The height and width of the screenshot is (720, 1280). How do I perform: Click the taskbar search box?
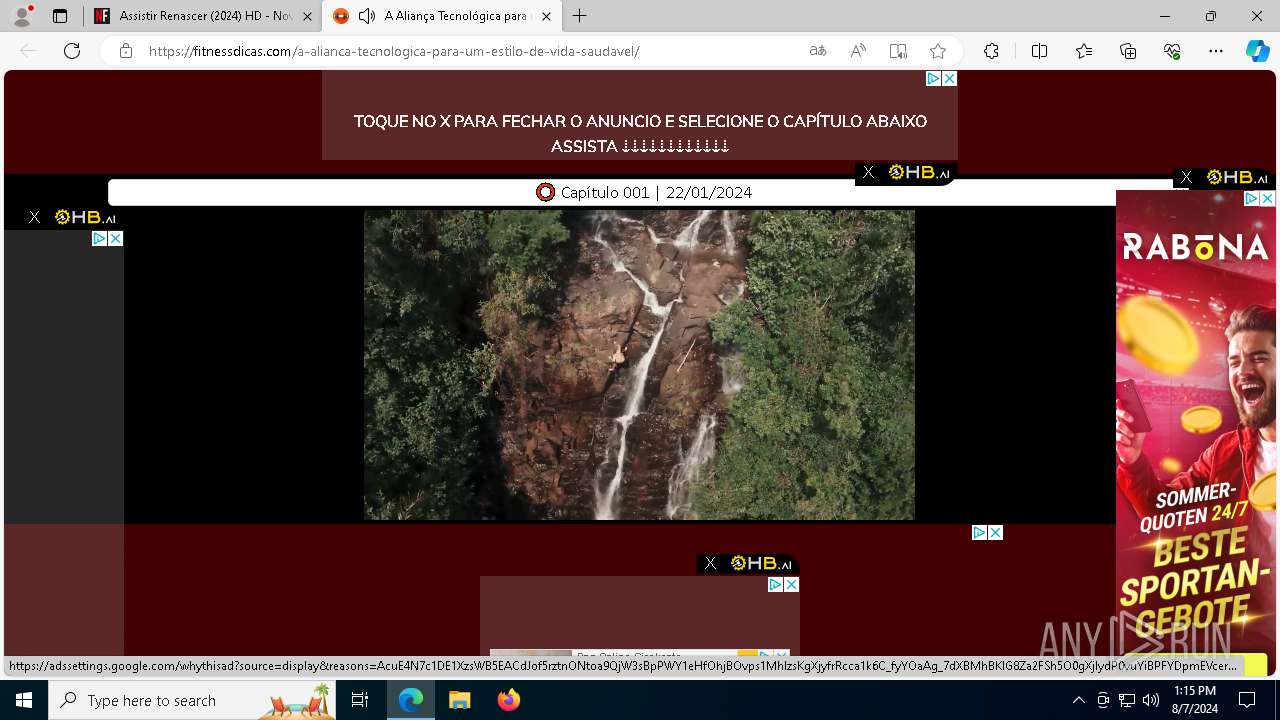(x=192, y=700)
